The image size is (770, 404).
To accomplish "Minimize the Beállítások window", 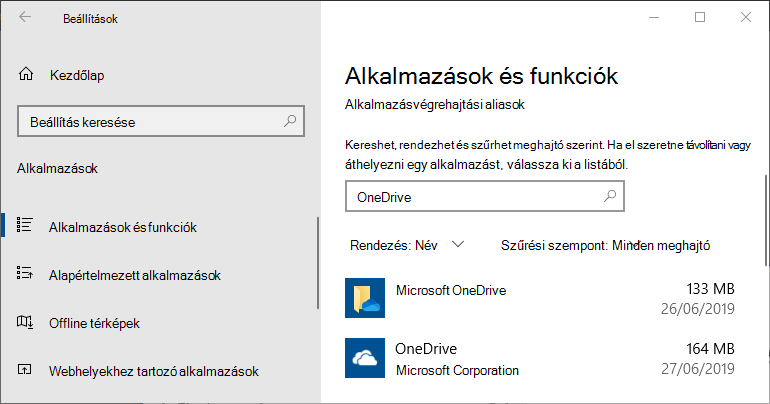I will pos(654,17).
